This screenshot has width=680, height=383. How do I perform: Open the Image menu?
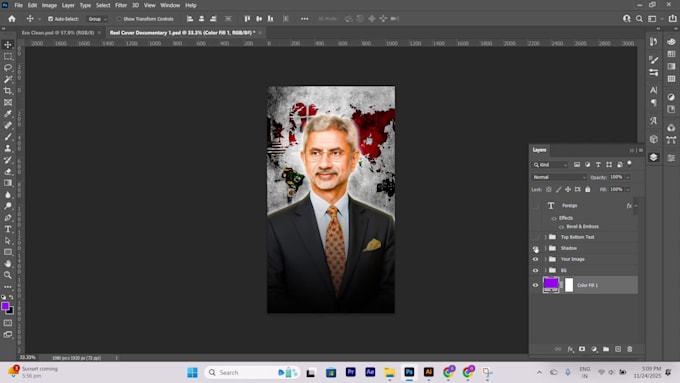[x=49, y=5]
